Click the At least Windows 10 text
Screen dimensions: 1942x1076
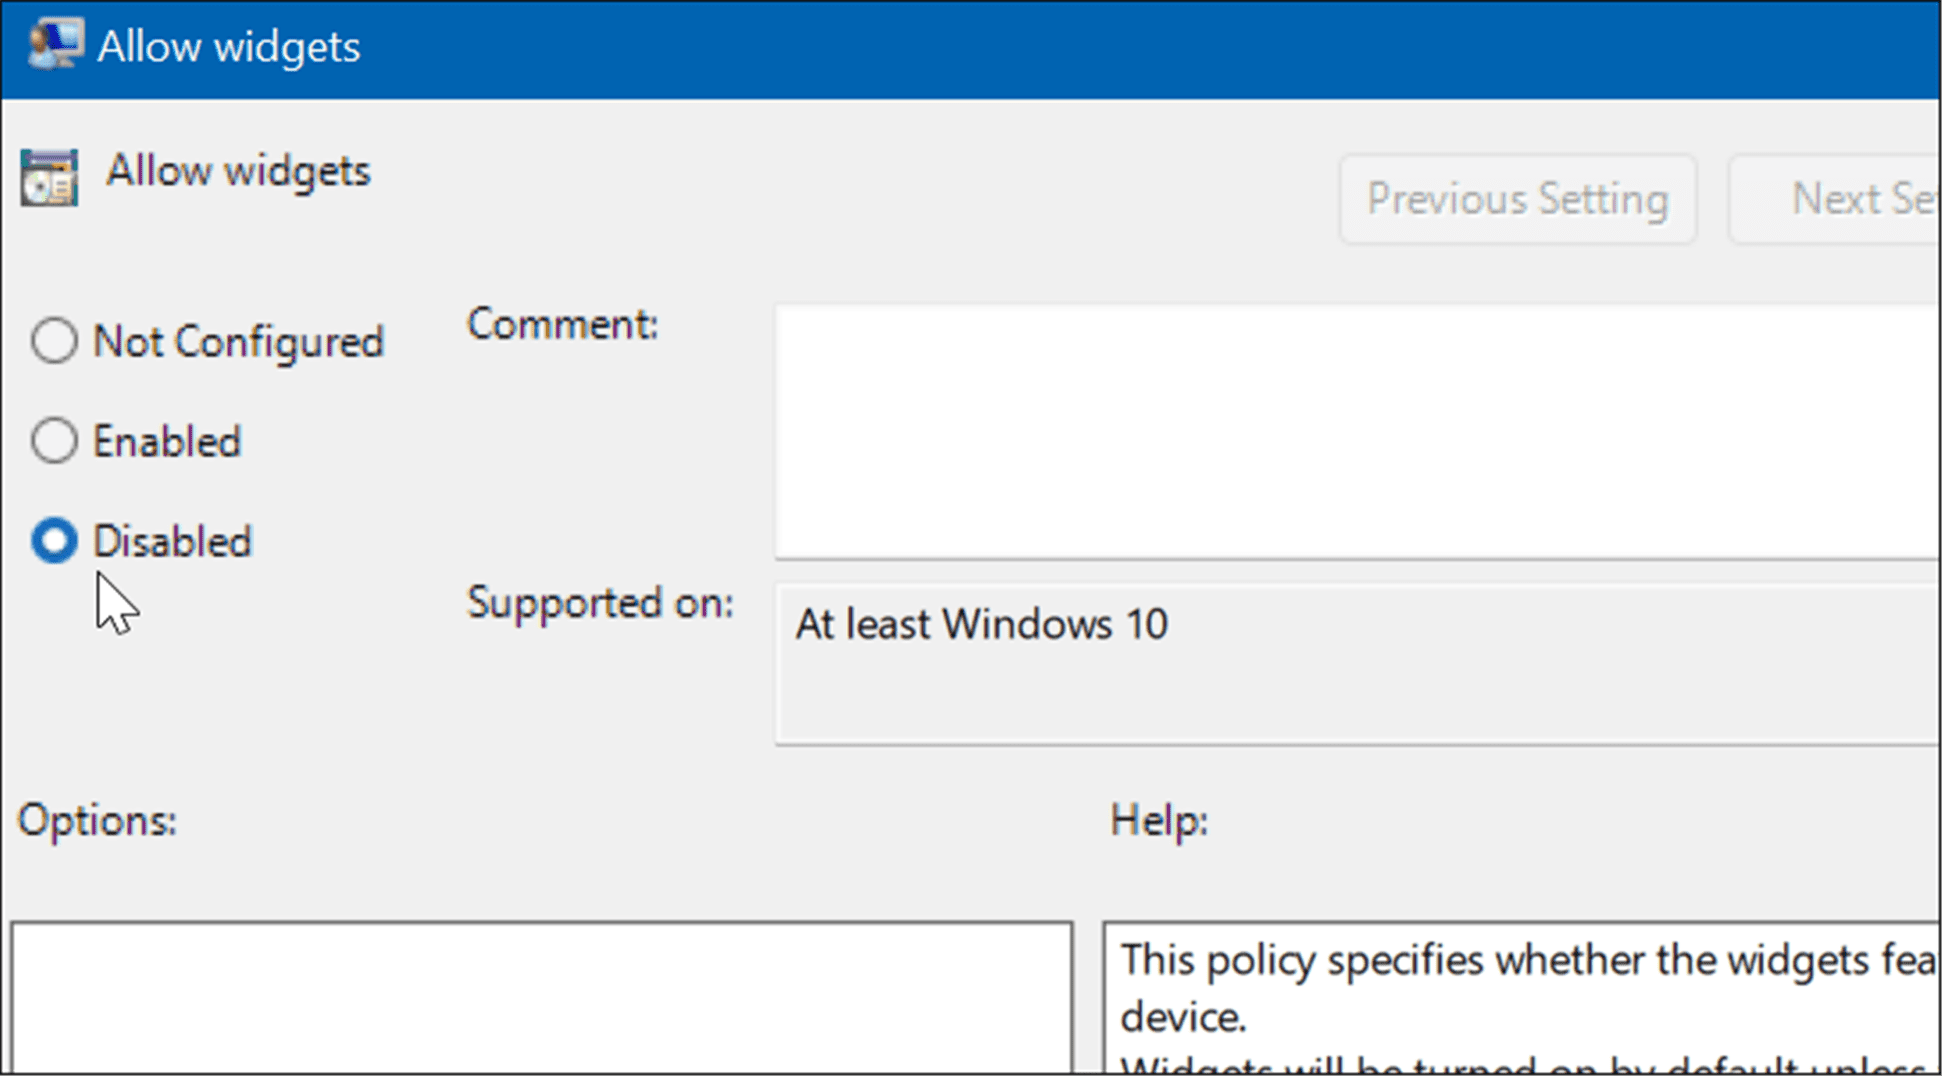tap(981, 623)
